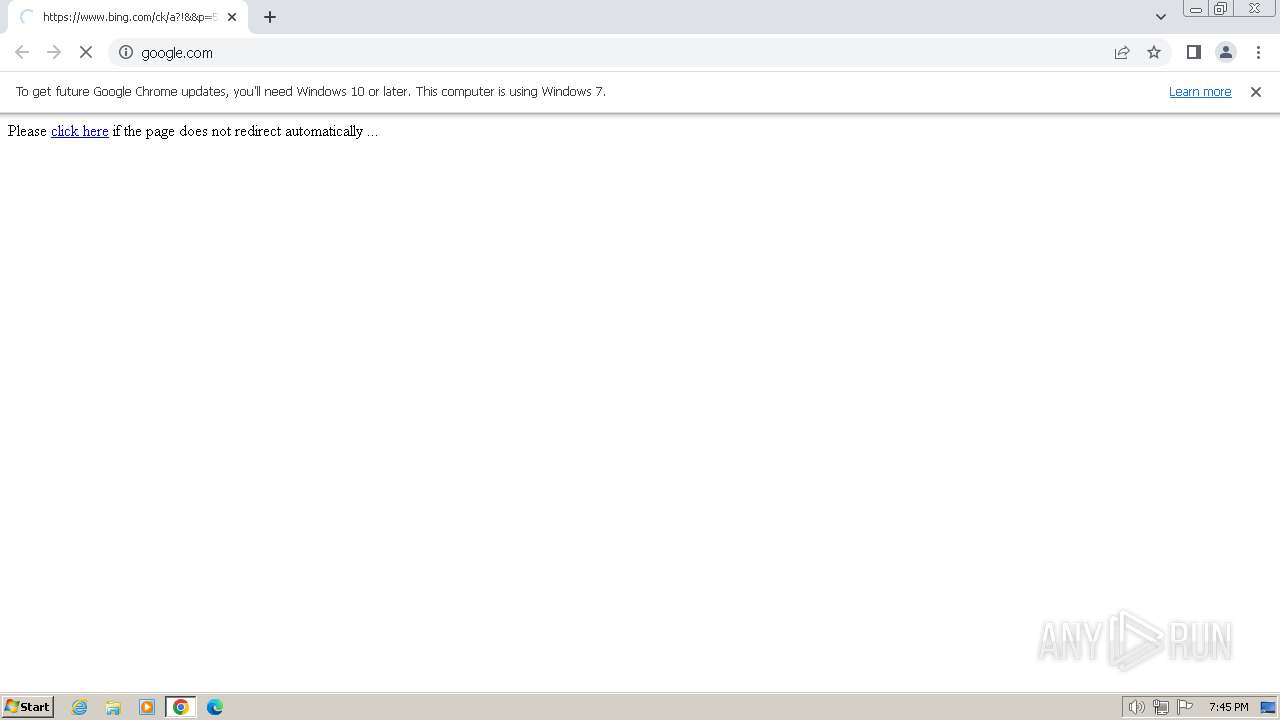Open the Chrome three-dot menu

(1258, 52)
